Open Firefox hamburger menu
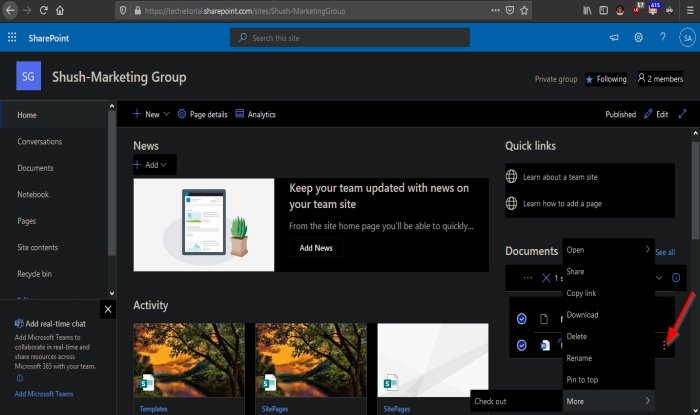This screenshot has width=700, height=415. pyautogui.click(x=690, y=11)
